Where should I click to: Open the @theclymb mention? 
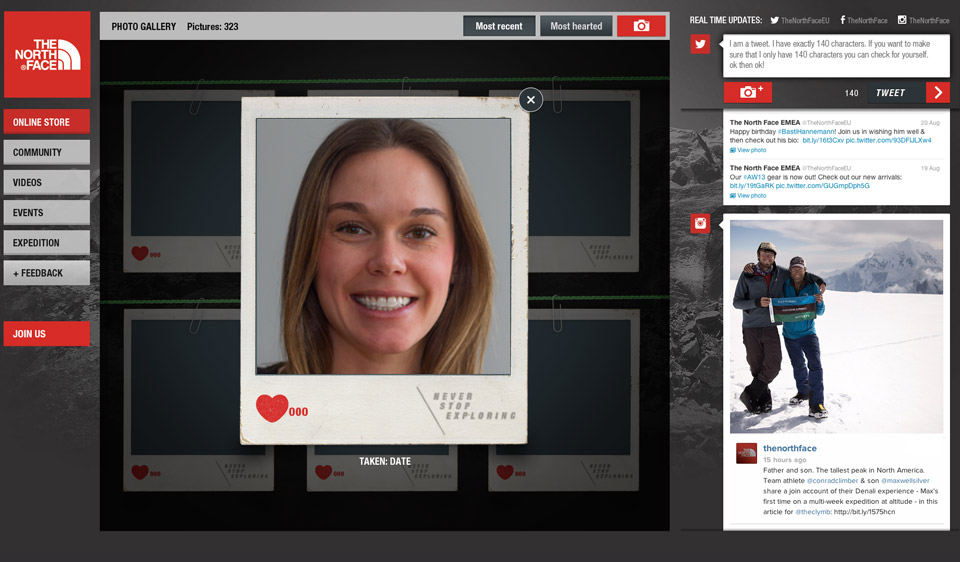click(x=813, y=512)
